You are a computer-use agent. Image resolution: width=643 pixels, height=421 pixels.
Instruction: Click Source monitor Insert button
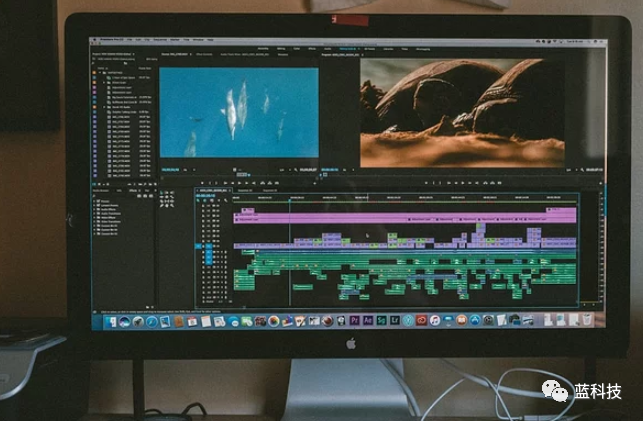tap(262, 183)
